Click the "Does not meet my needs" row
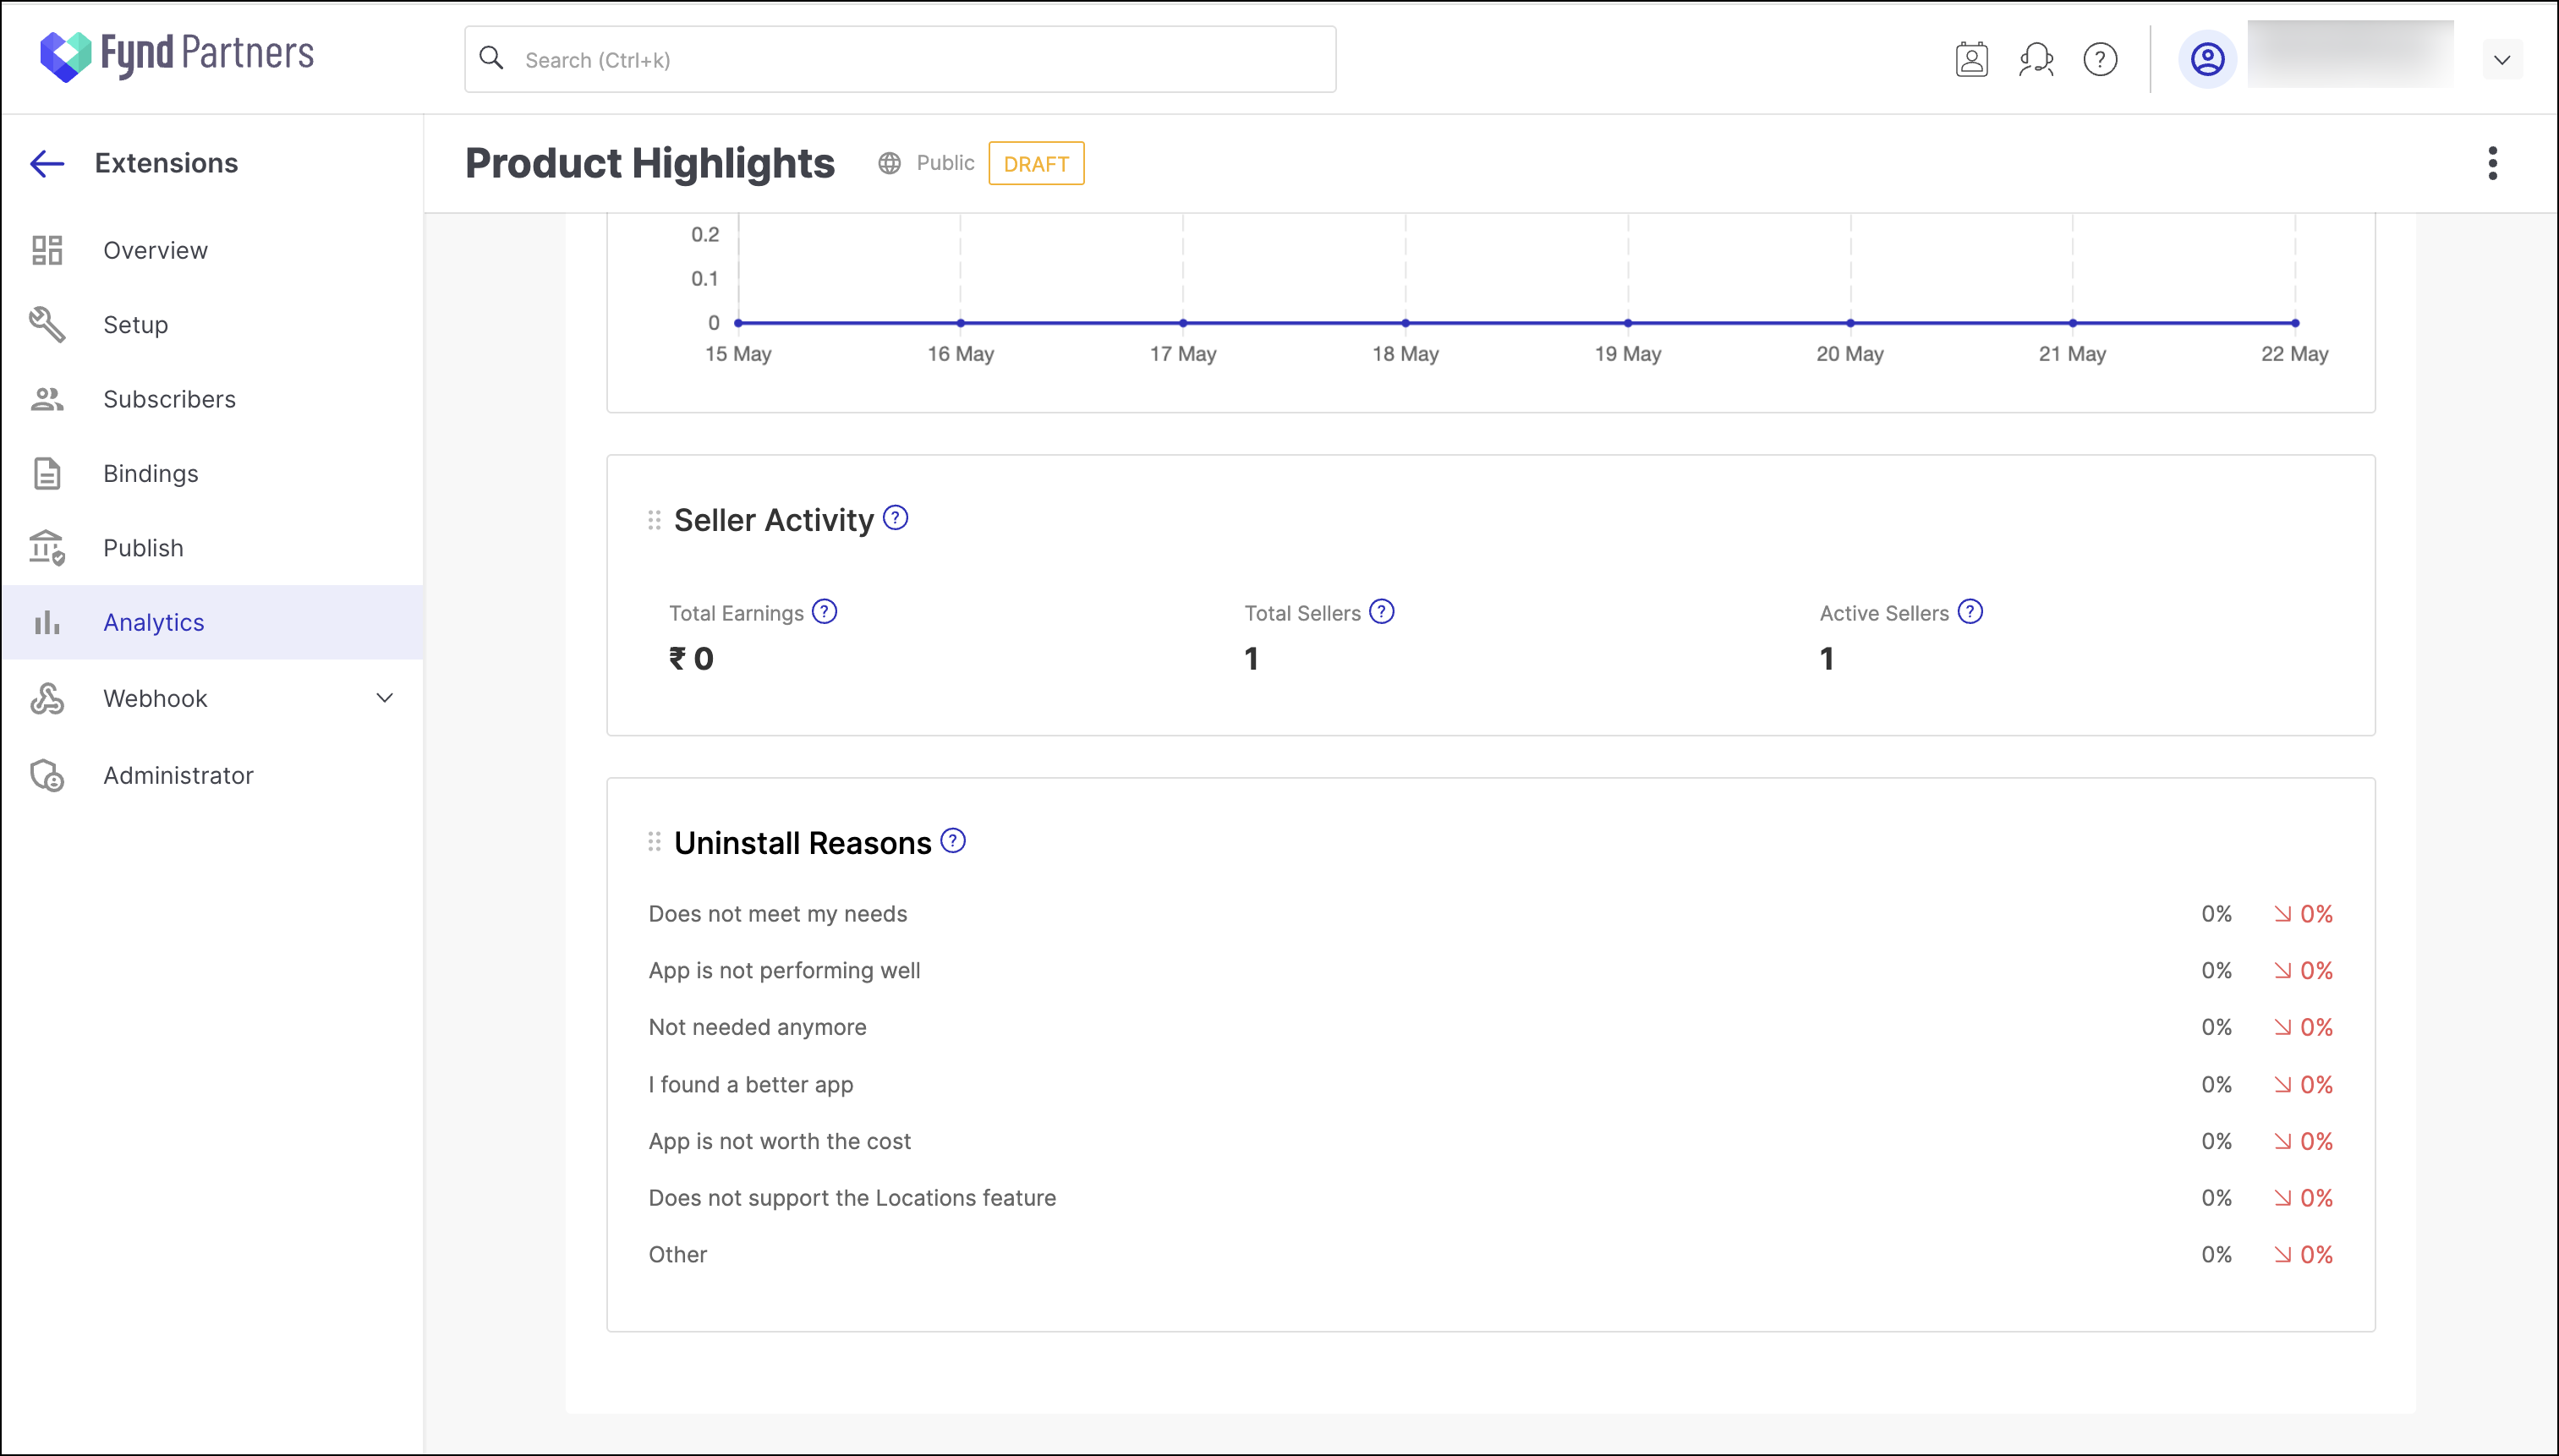This screenshot has height=1456, width=2559. click(1490, 913)
